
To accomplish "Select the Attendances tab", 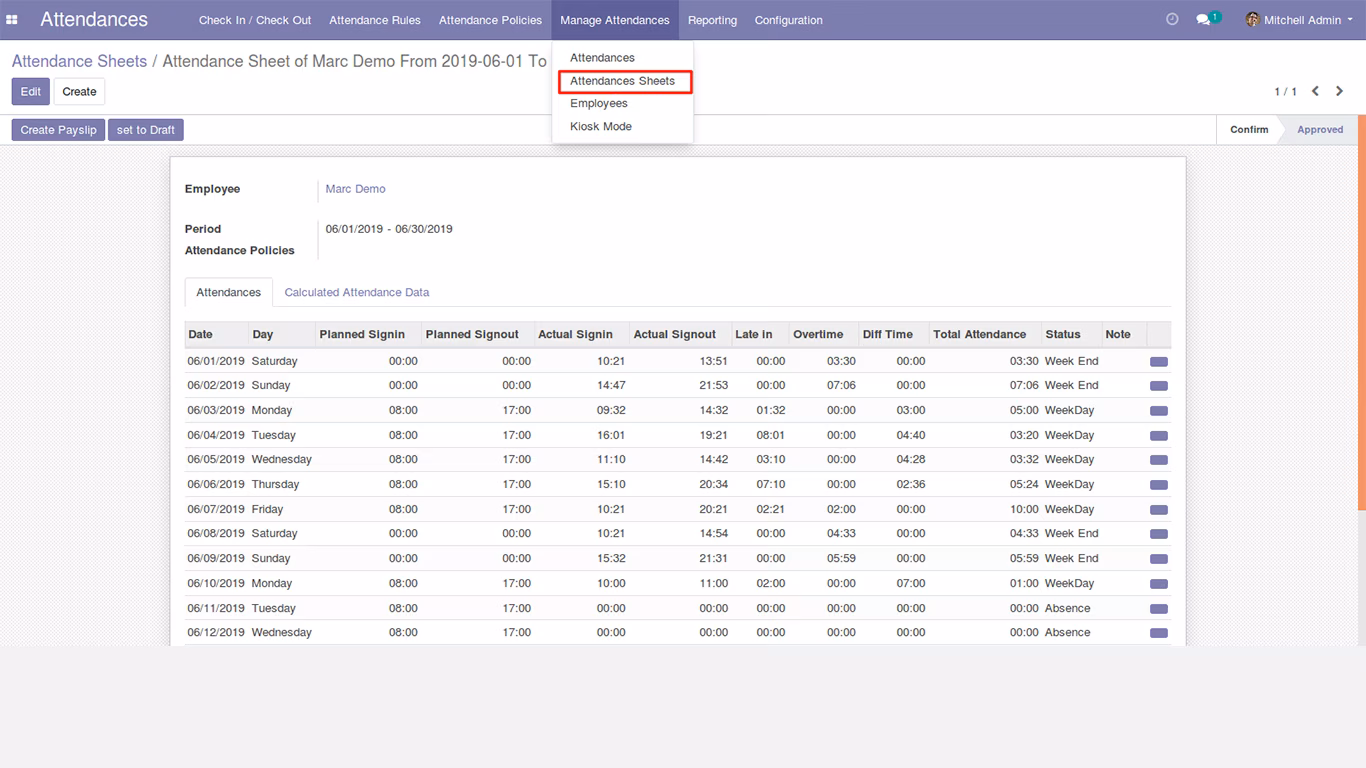I will [x=228, y=293].
